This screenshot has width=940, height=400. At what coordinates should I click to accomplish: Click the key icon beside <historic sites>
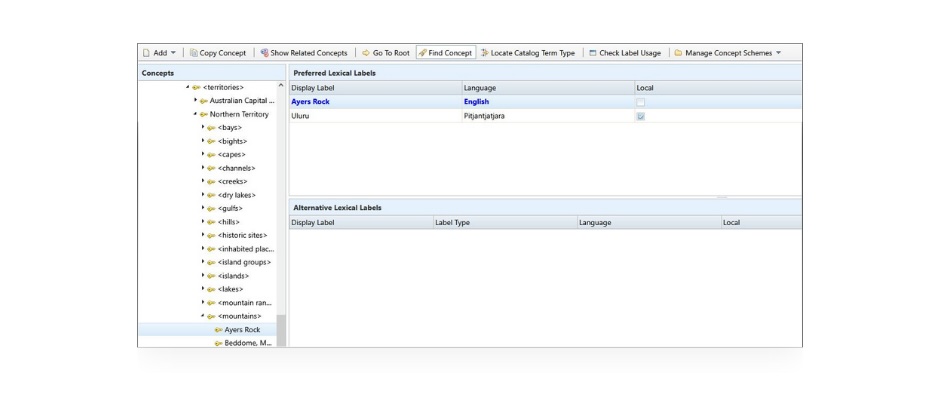pos(211,236)
